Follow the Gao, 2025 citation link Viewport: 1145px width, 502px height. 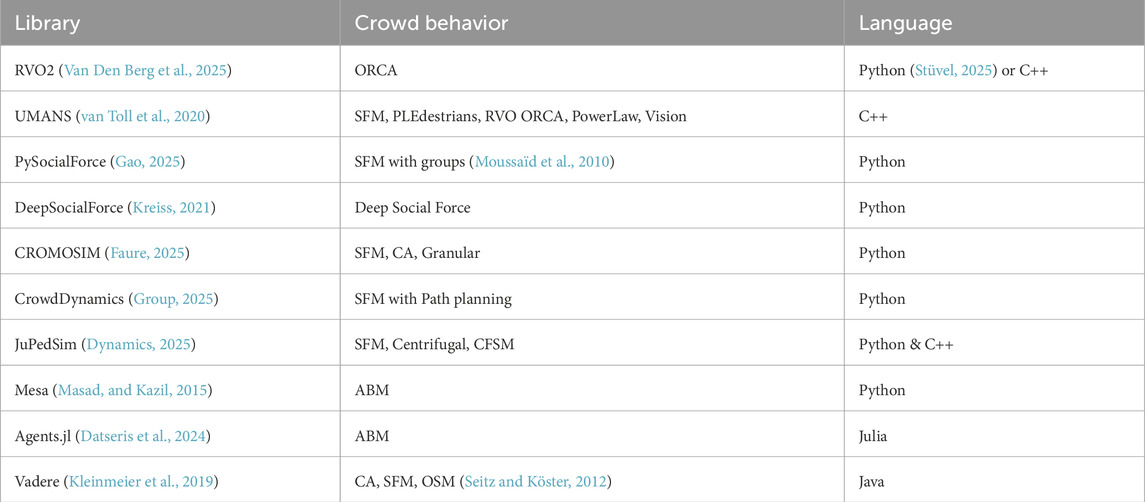coord(168,162)
